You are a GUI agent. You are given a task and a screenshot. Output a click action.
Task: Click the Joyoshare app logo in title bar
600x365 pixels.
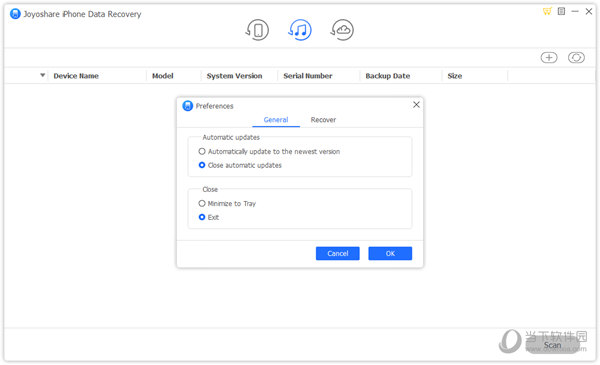tap(15, 14)
